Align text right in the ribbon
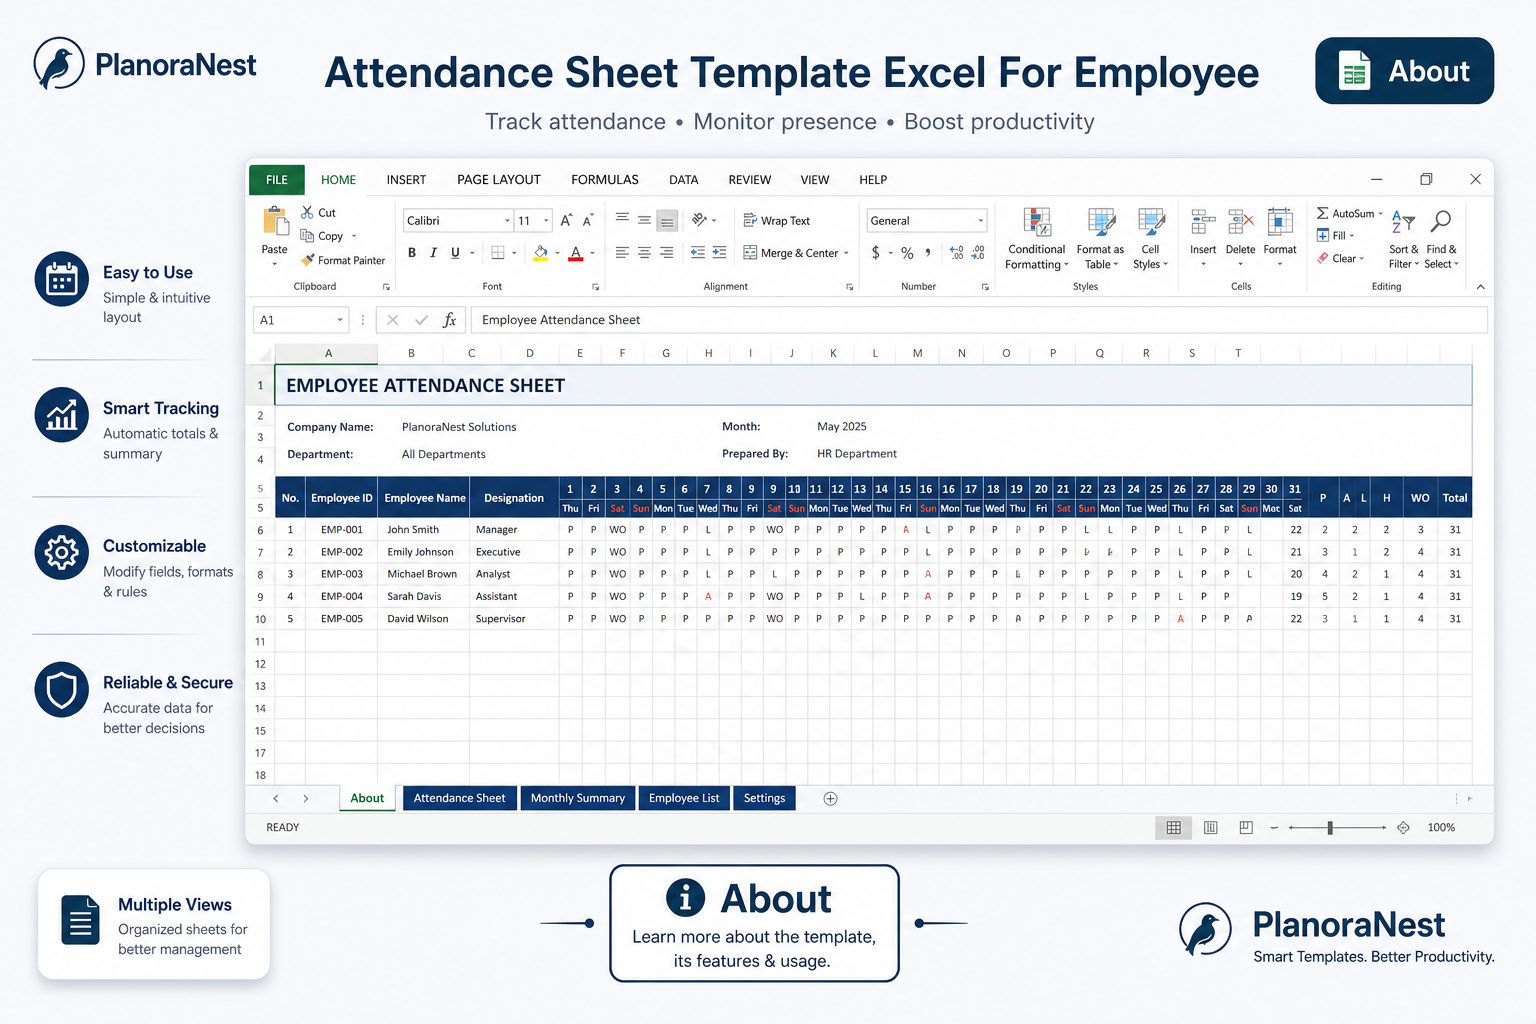The image size is (1536, 1024). point(667,253)
